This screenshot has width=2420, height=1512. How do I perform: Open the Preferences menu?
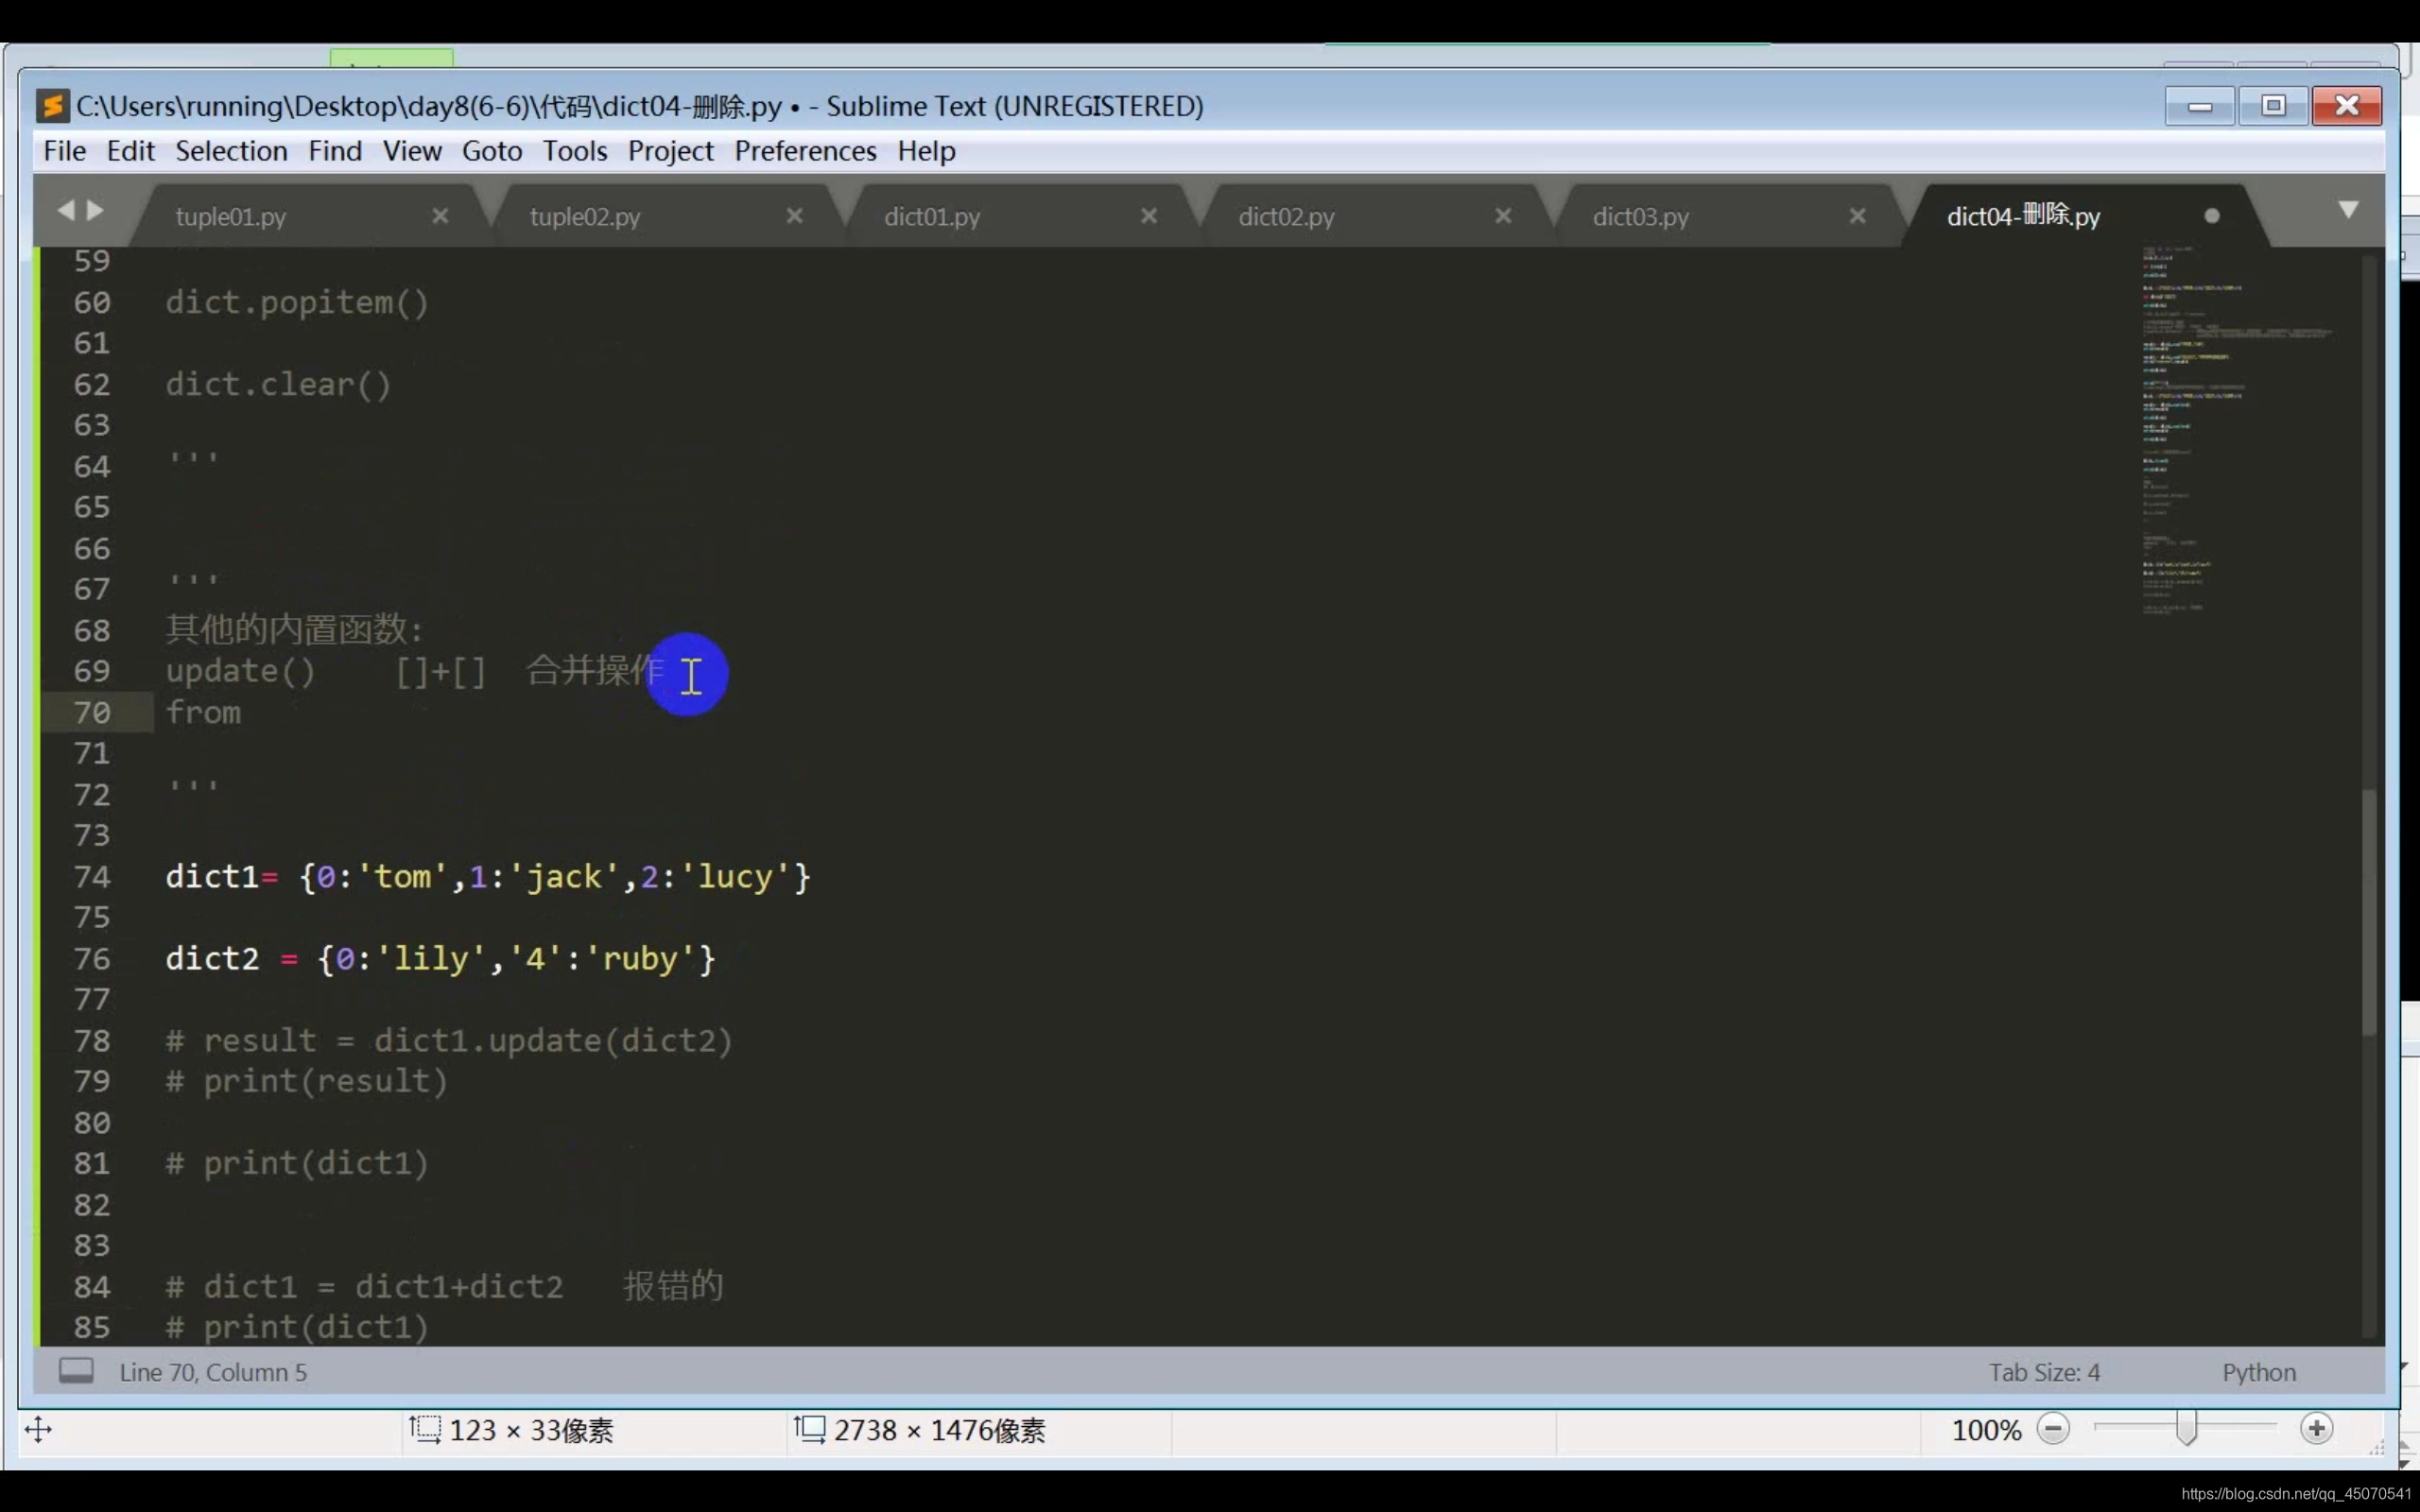(805, 151)
